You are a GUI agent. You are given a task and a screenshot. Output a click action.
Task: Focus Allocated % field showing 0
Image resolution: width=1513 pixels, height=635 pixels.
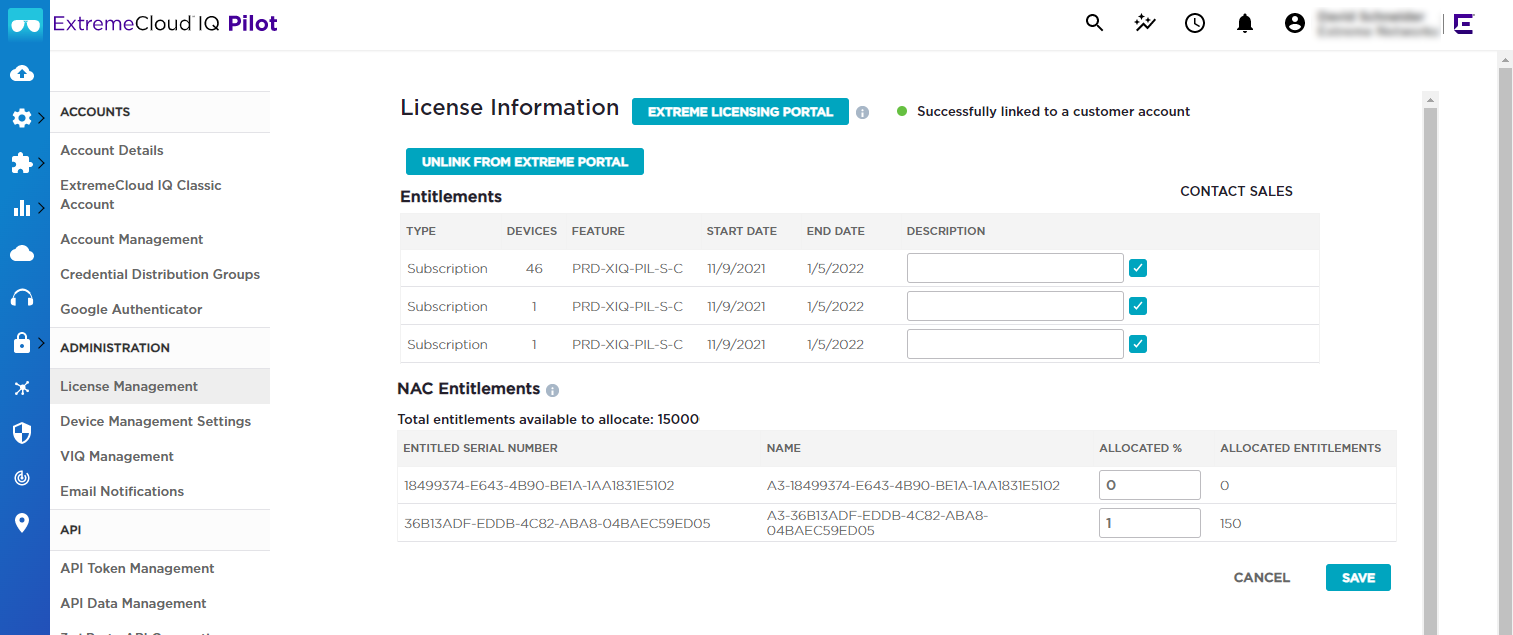[1149, 485]
